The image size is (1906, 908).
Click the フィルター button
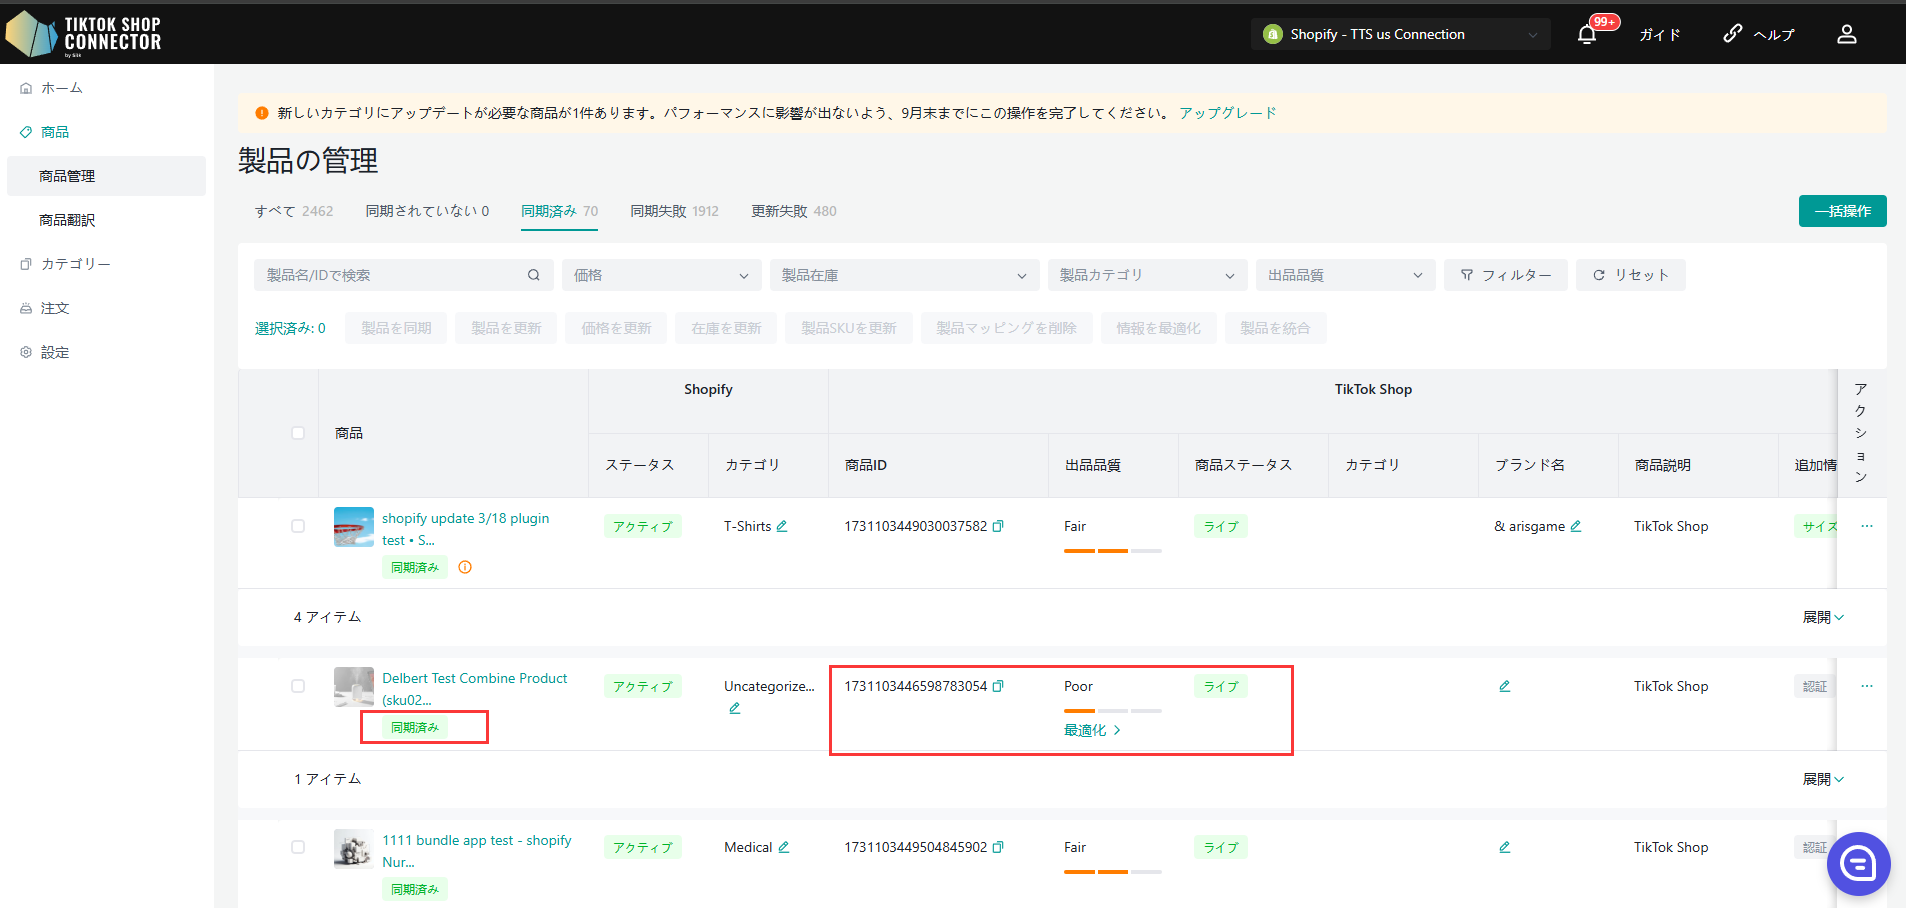(1505, 275)
